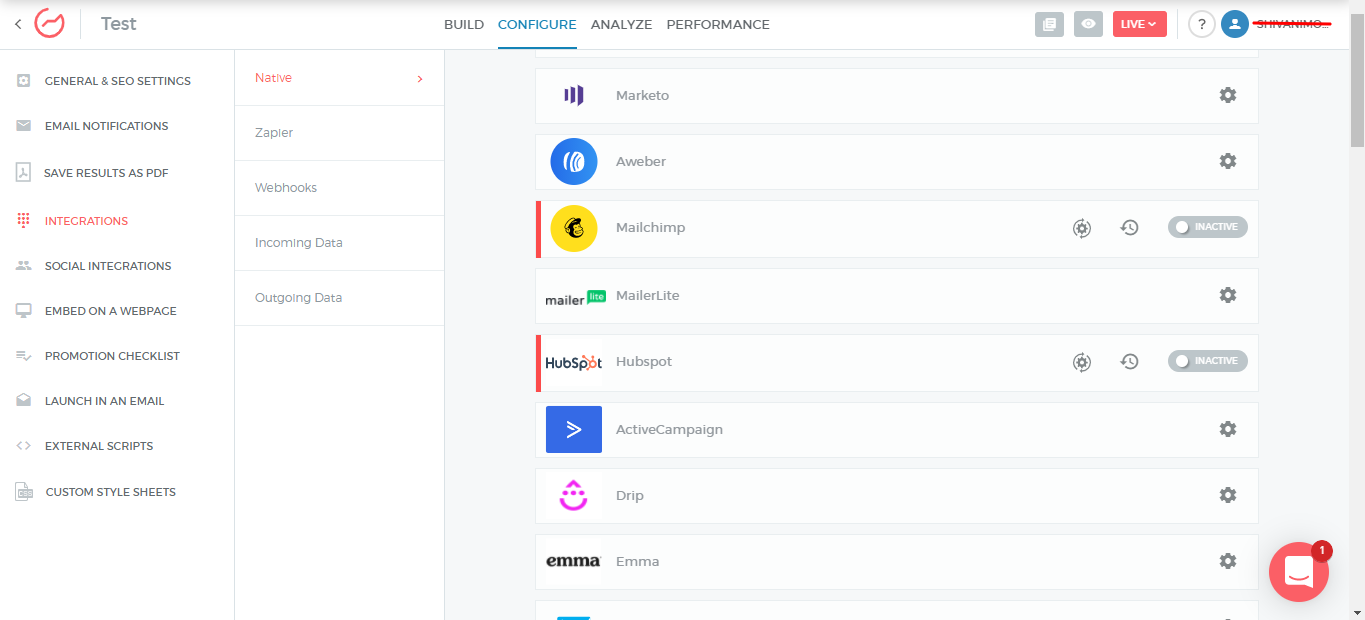Viewport: 1365px width, 620px height.
Task: Switch to the PERFORMANCE tab
Action: (x=718, y=24)
